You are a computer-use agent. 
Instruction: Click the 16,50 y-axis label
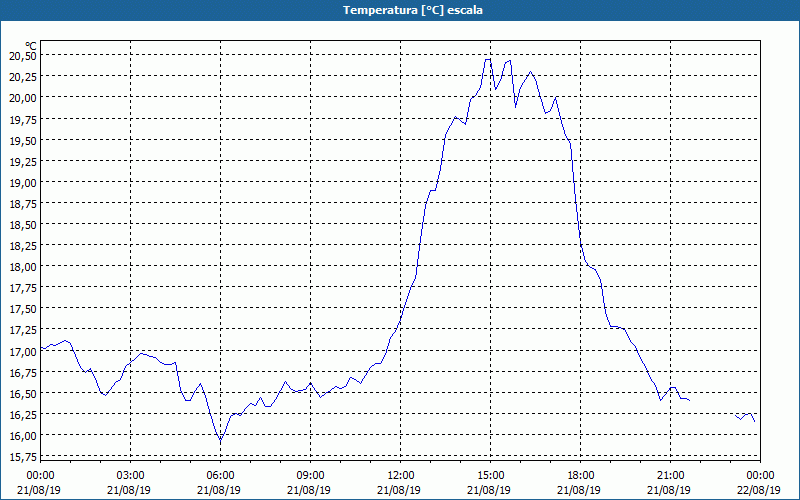[23, 394]
